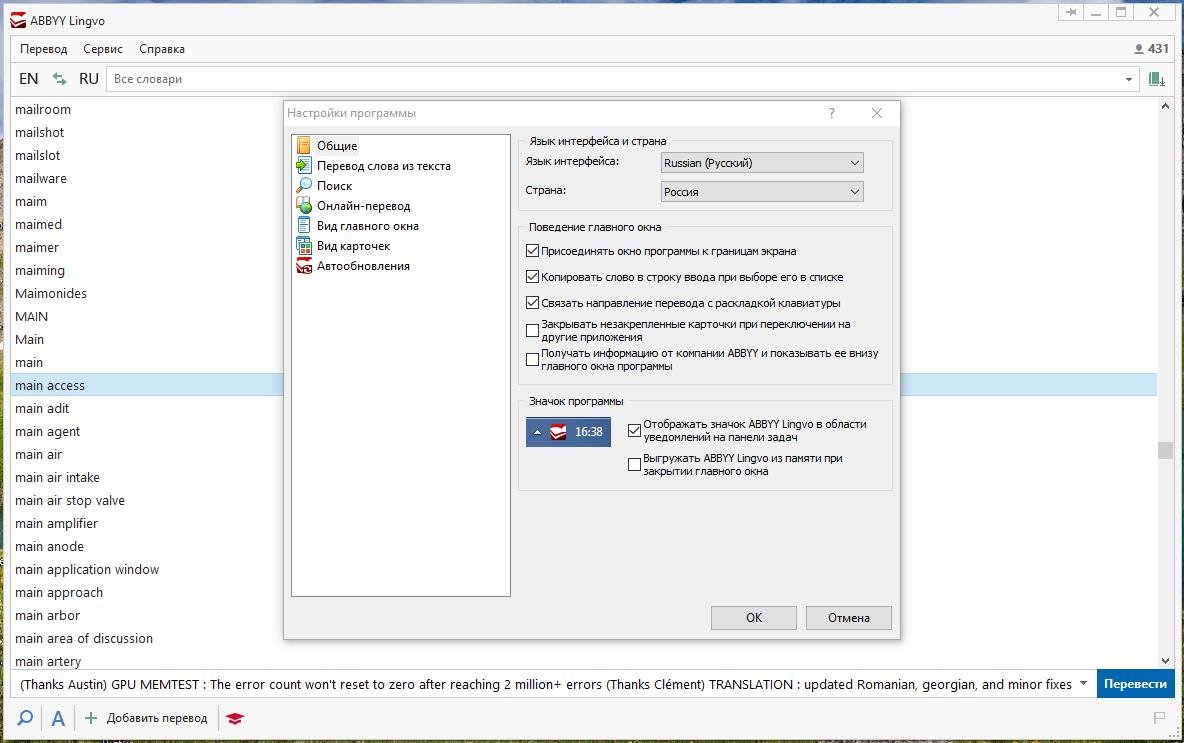
Task: Click the translation text input field at bottom
Action: 544,684
